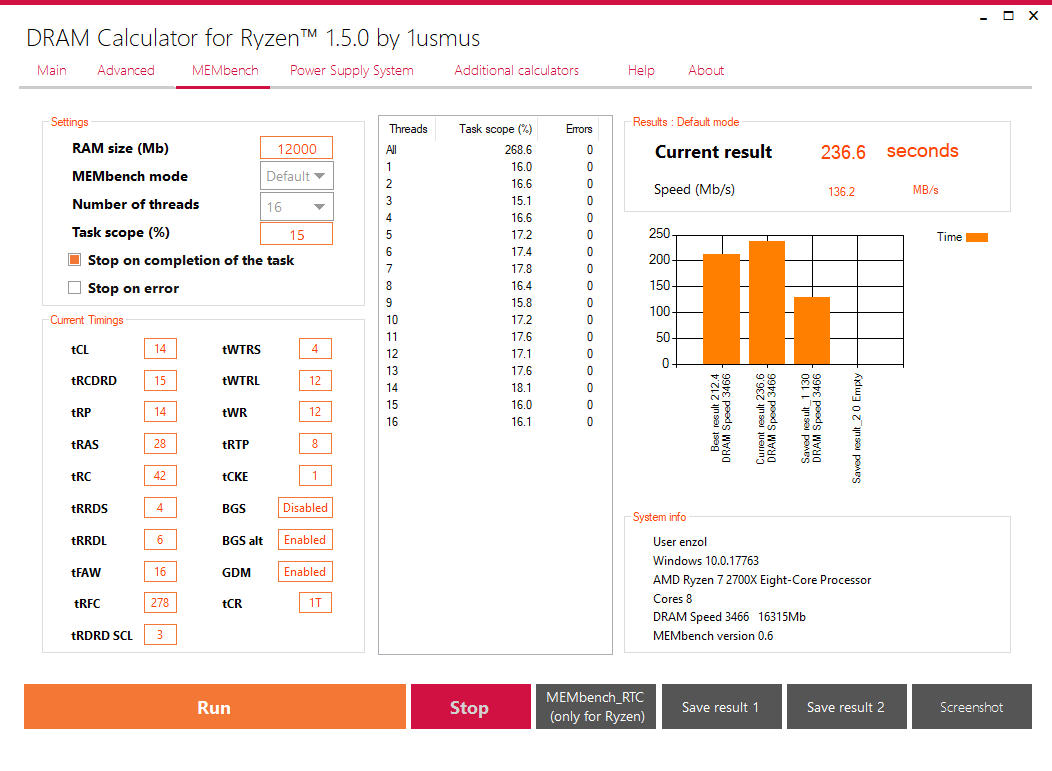The height and width of the screenshot is (771, 1052).
Task: Click the RAM size input field
Action: [x=297, y=148]
